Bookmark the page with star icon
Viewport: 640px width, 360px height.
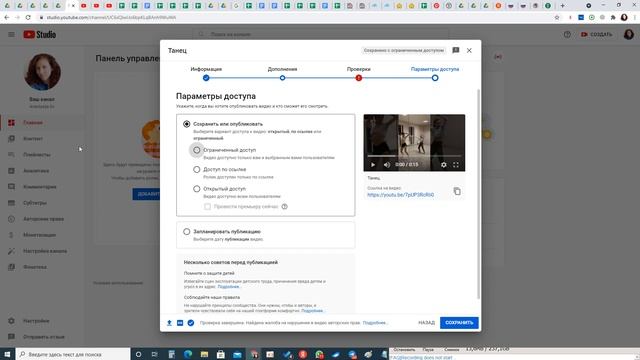(557, 18)
